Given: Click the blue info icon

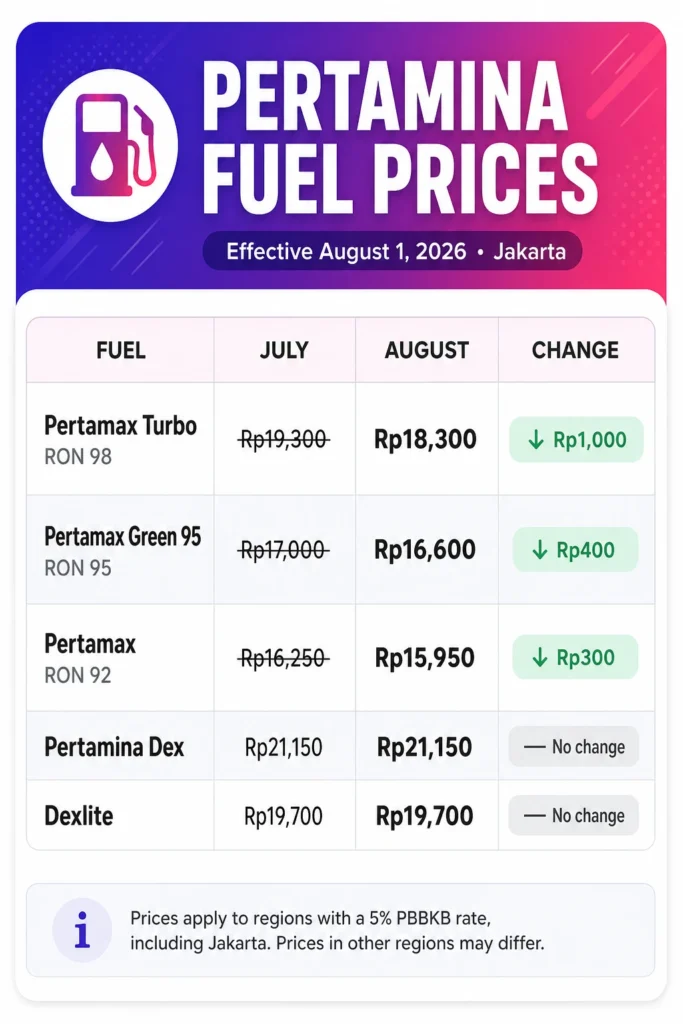Looking at the screenshot, I should coord(82,930).
